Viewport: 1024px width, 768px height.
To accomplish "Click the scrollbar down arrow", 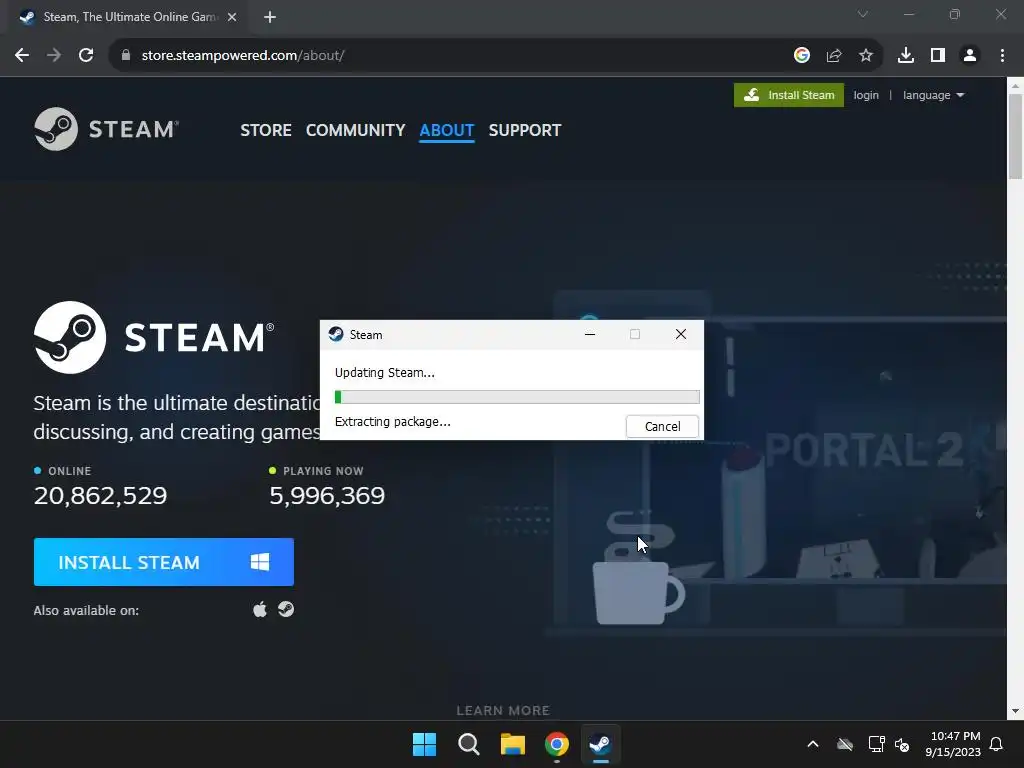I will coord(1015,711).
